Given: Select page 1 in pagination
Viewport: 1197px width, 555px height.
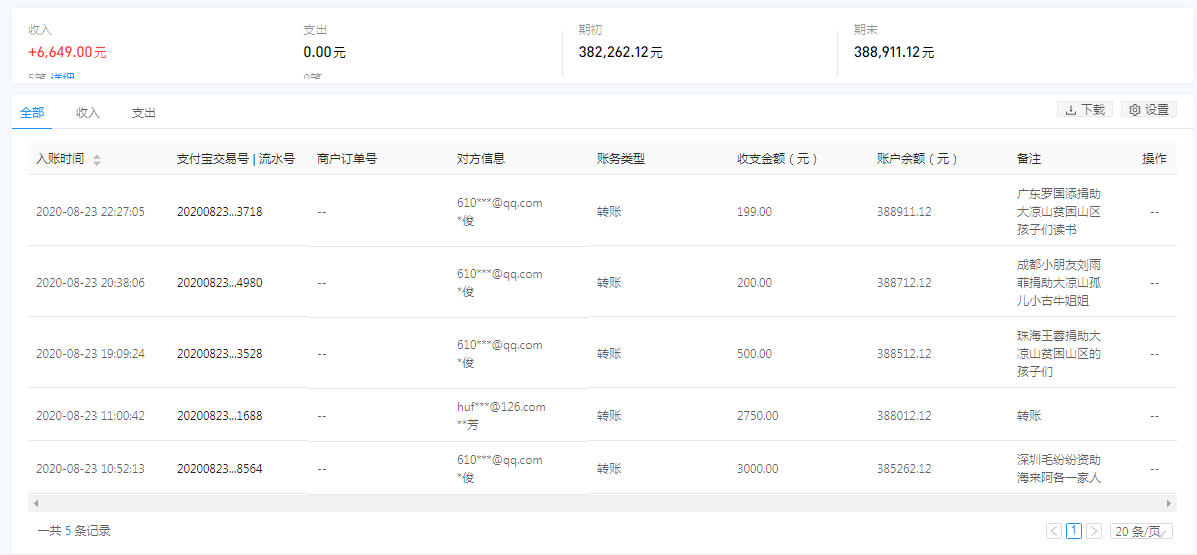Looking at the screenshot, I should [x=1074, y=531].
